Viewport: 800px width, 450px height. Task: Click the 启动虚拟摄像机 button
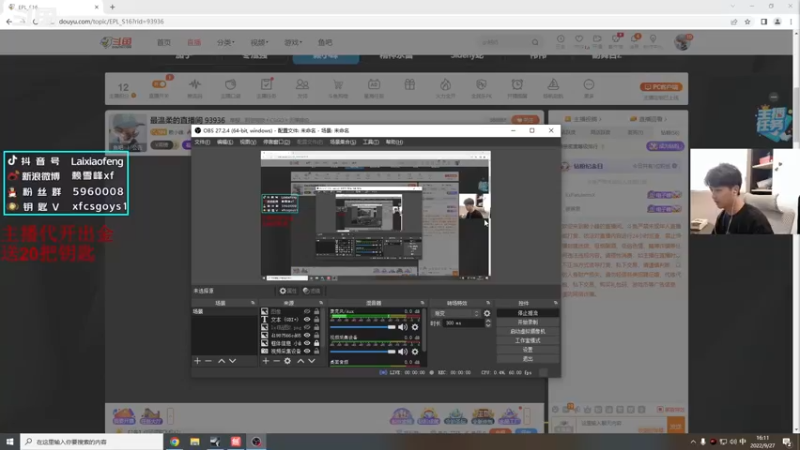click(x=528, y=332)
